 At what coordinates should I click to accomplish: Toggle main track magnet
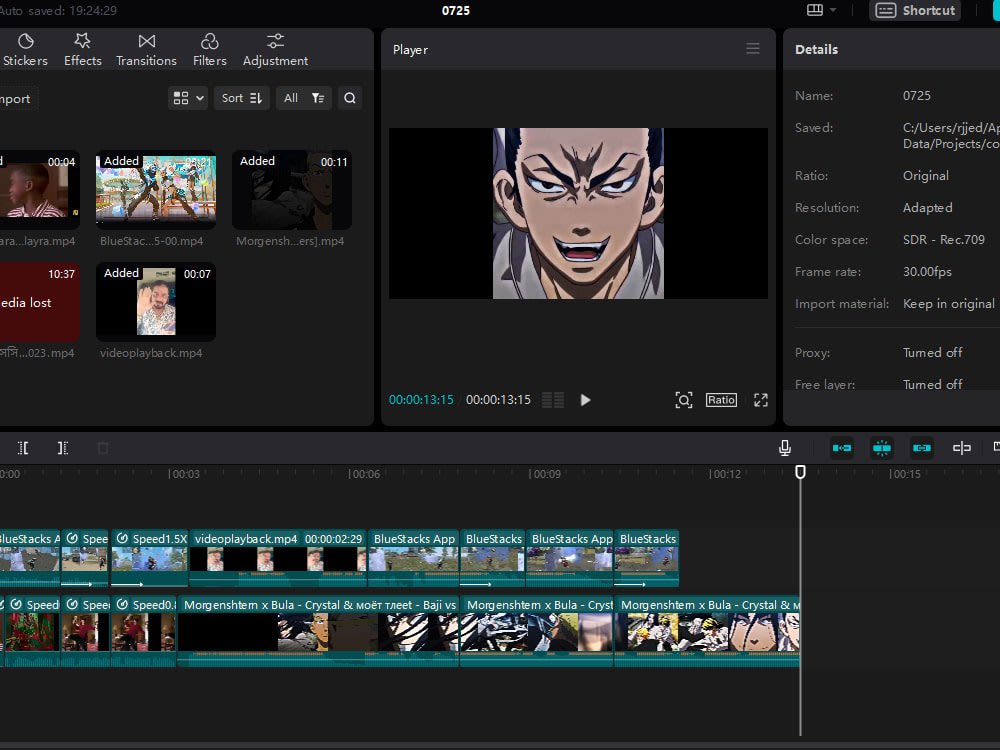842,448
